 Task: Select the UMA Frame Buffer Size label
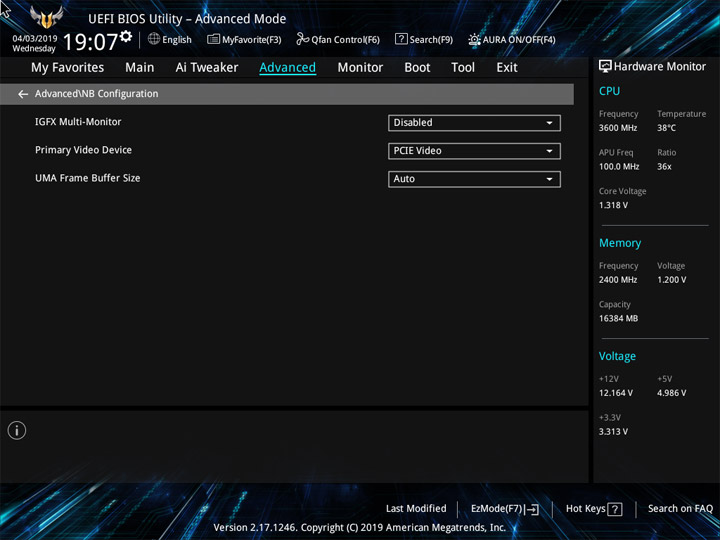pos(87,178)
